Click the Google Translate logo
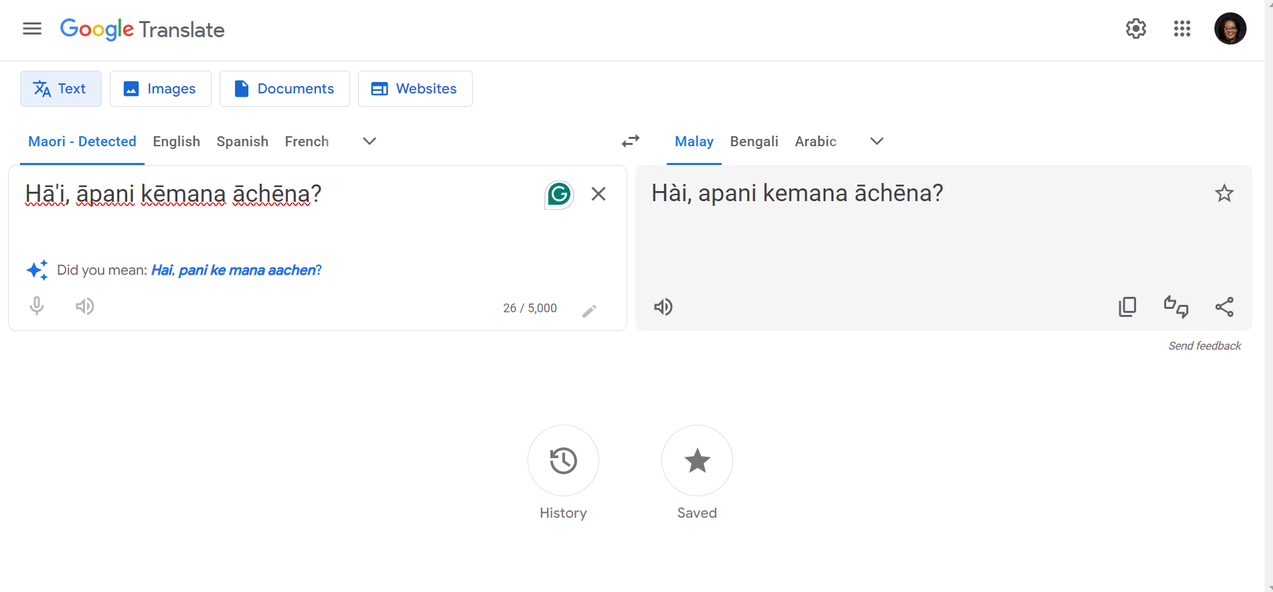Viewport: 1273px width, 592px height. (142, 29)
